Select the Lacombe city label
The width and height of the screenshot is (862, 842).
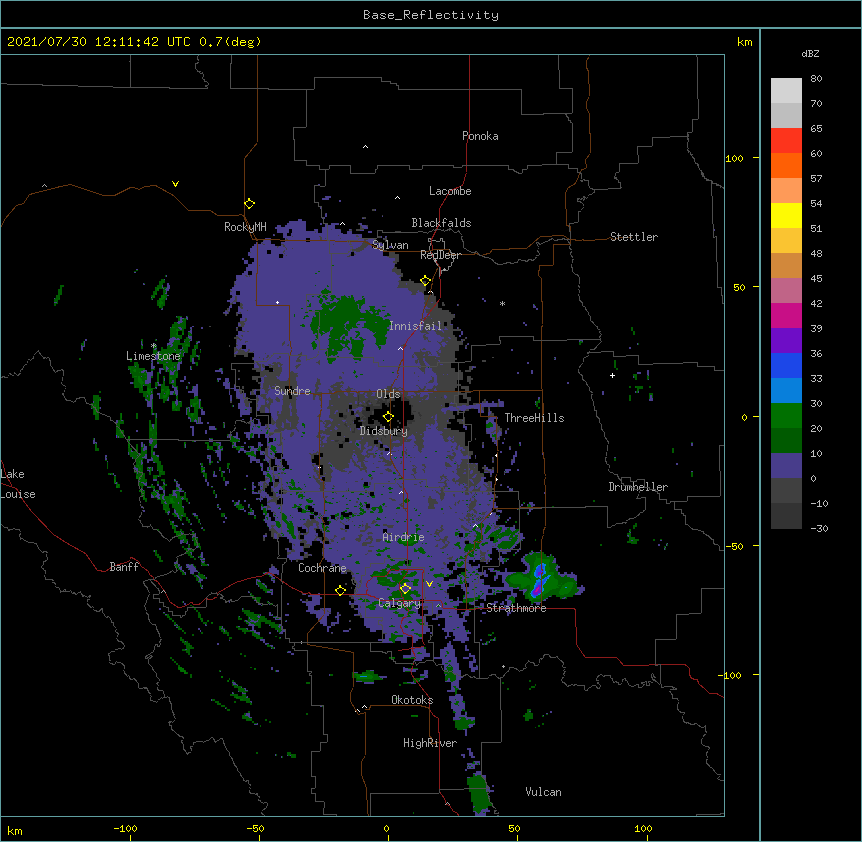coord(450,191)
